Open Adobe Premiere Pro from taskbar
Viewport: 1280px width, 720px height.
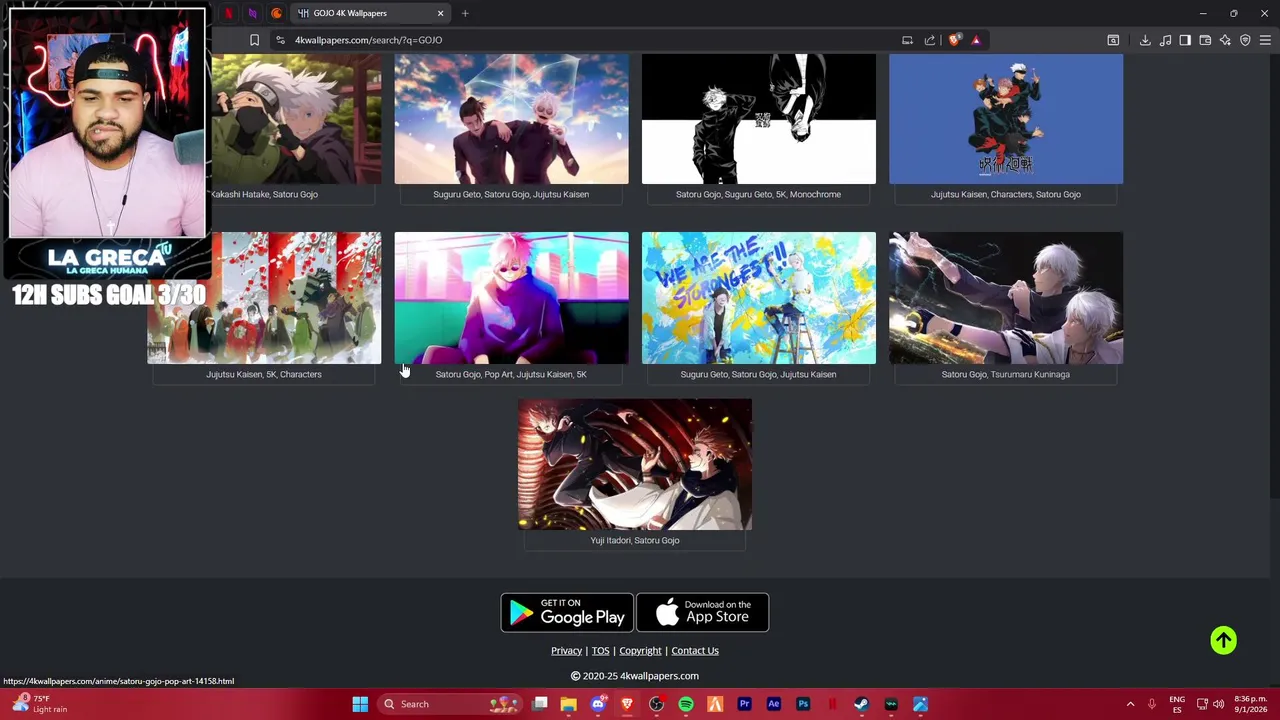pos(744,704)
